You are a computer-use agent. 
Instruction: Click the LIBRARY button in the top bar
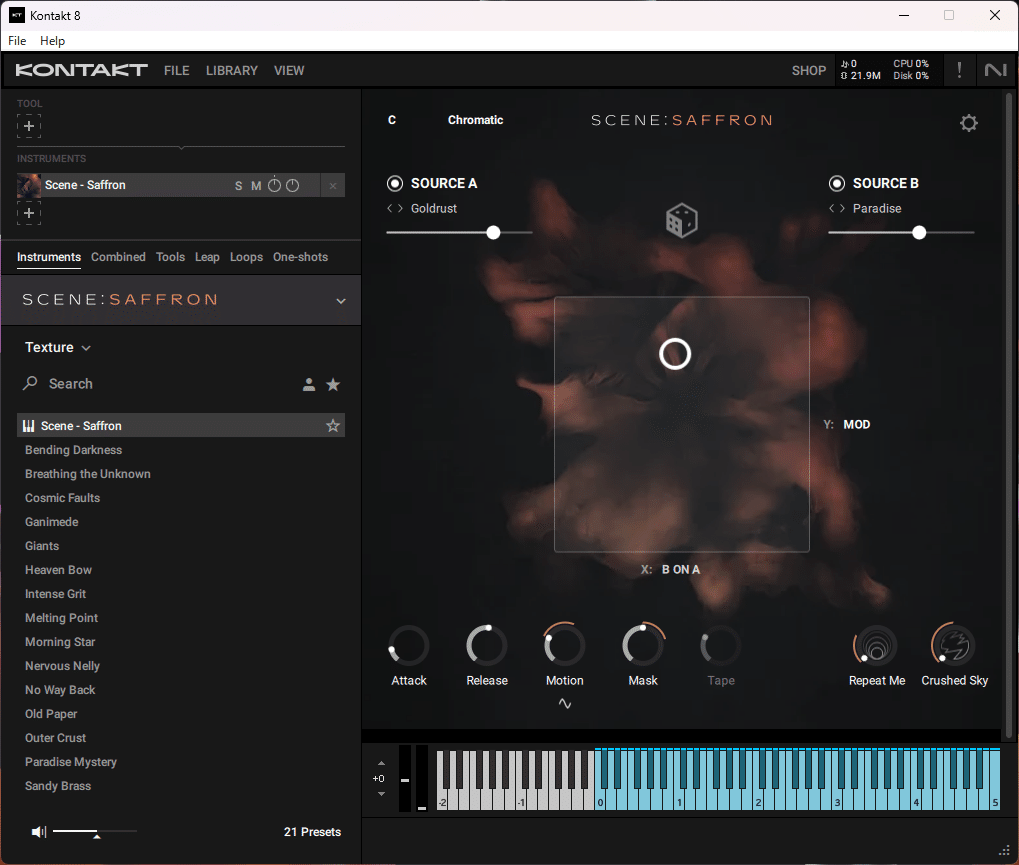[231, 70]
